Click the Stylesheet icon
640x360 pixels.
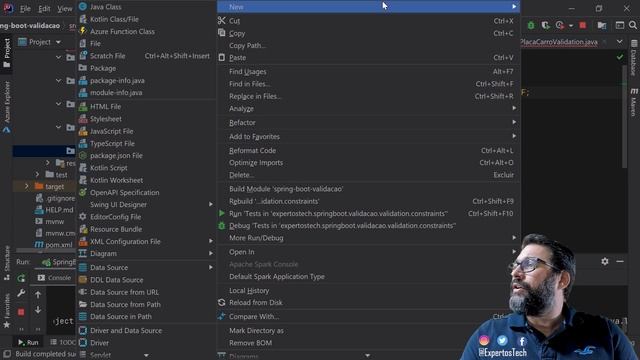83,119
